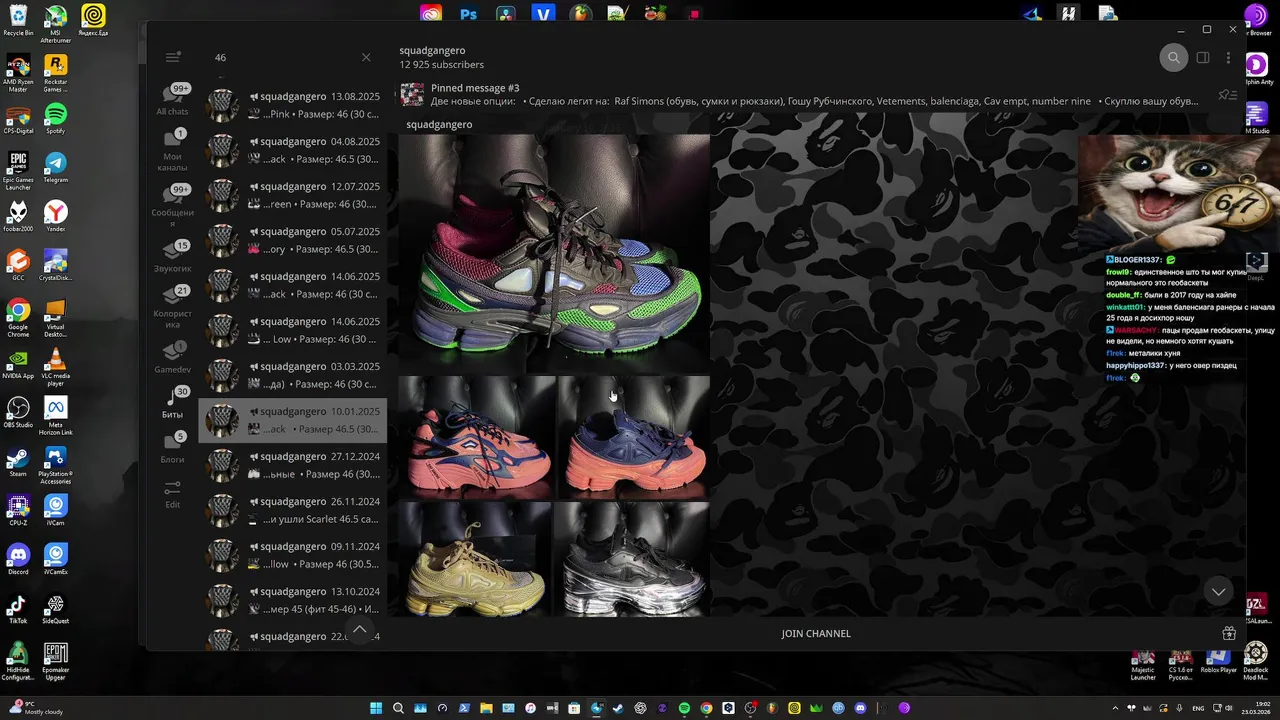Open the Яндекс.Еда desktop shortcut
1280x720 pixels.
point(93,21)
